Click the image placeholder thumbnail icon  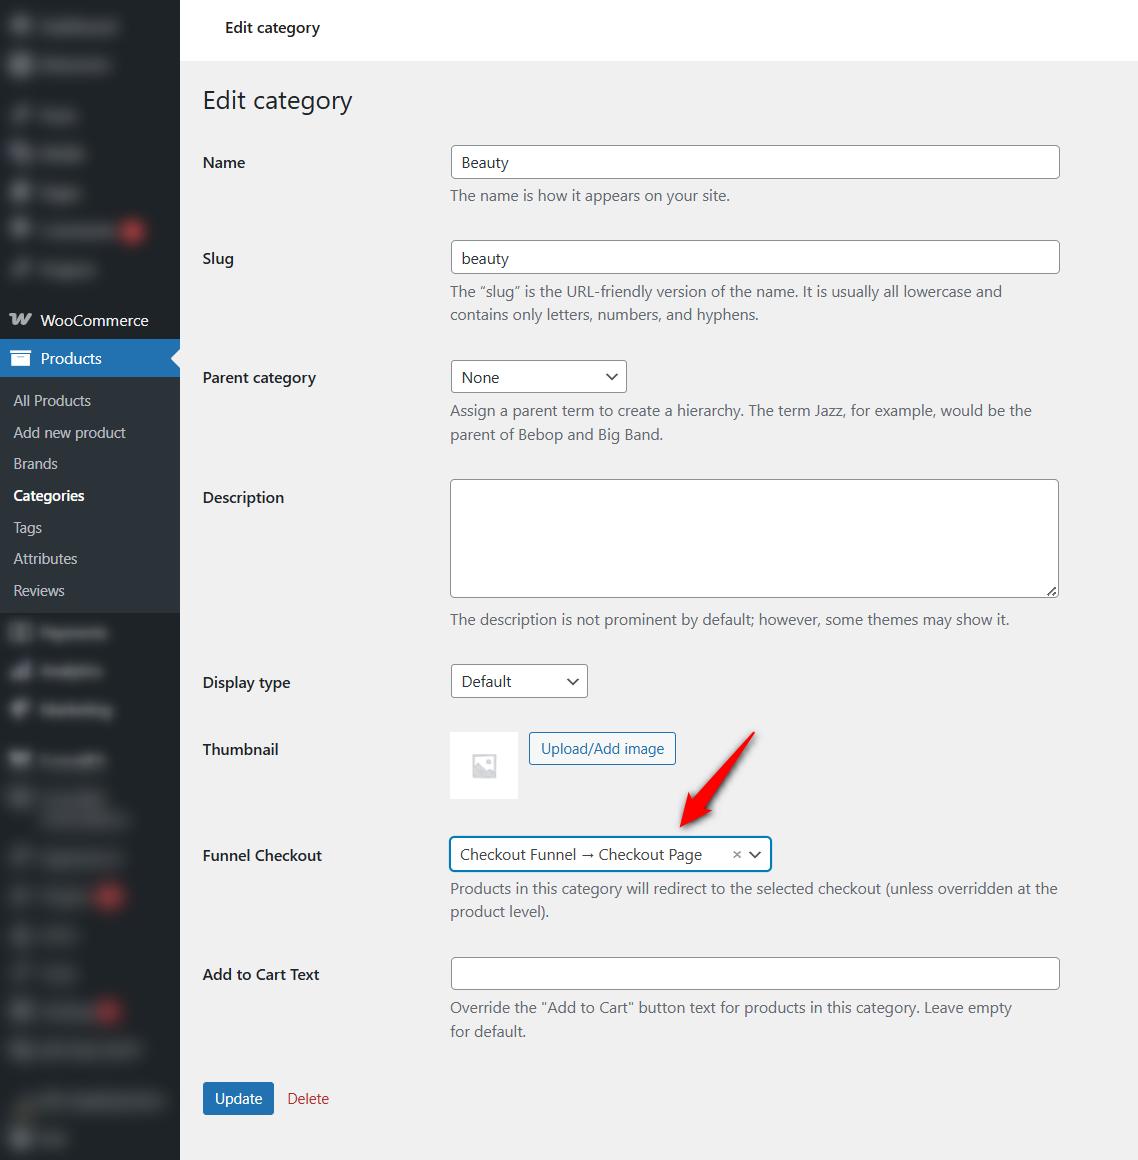click(484, 765)
